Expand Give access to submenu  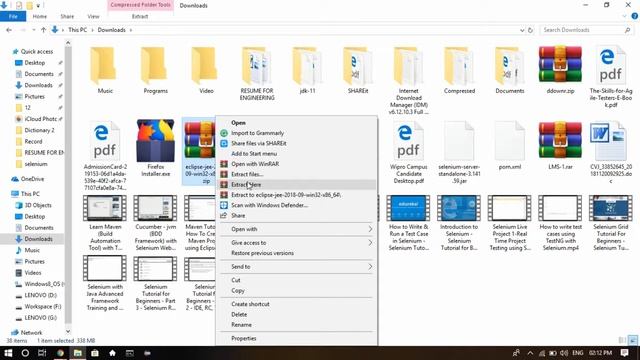[296, 242]
